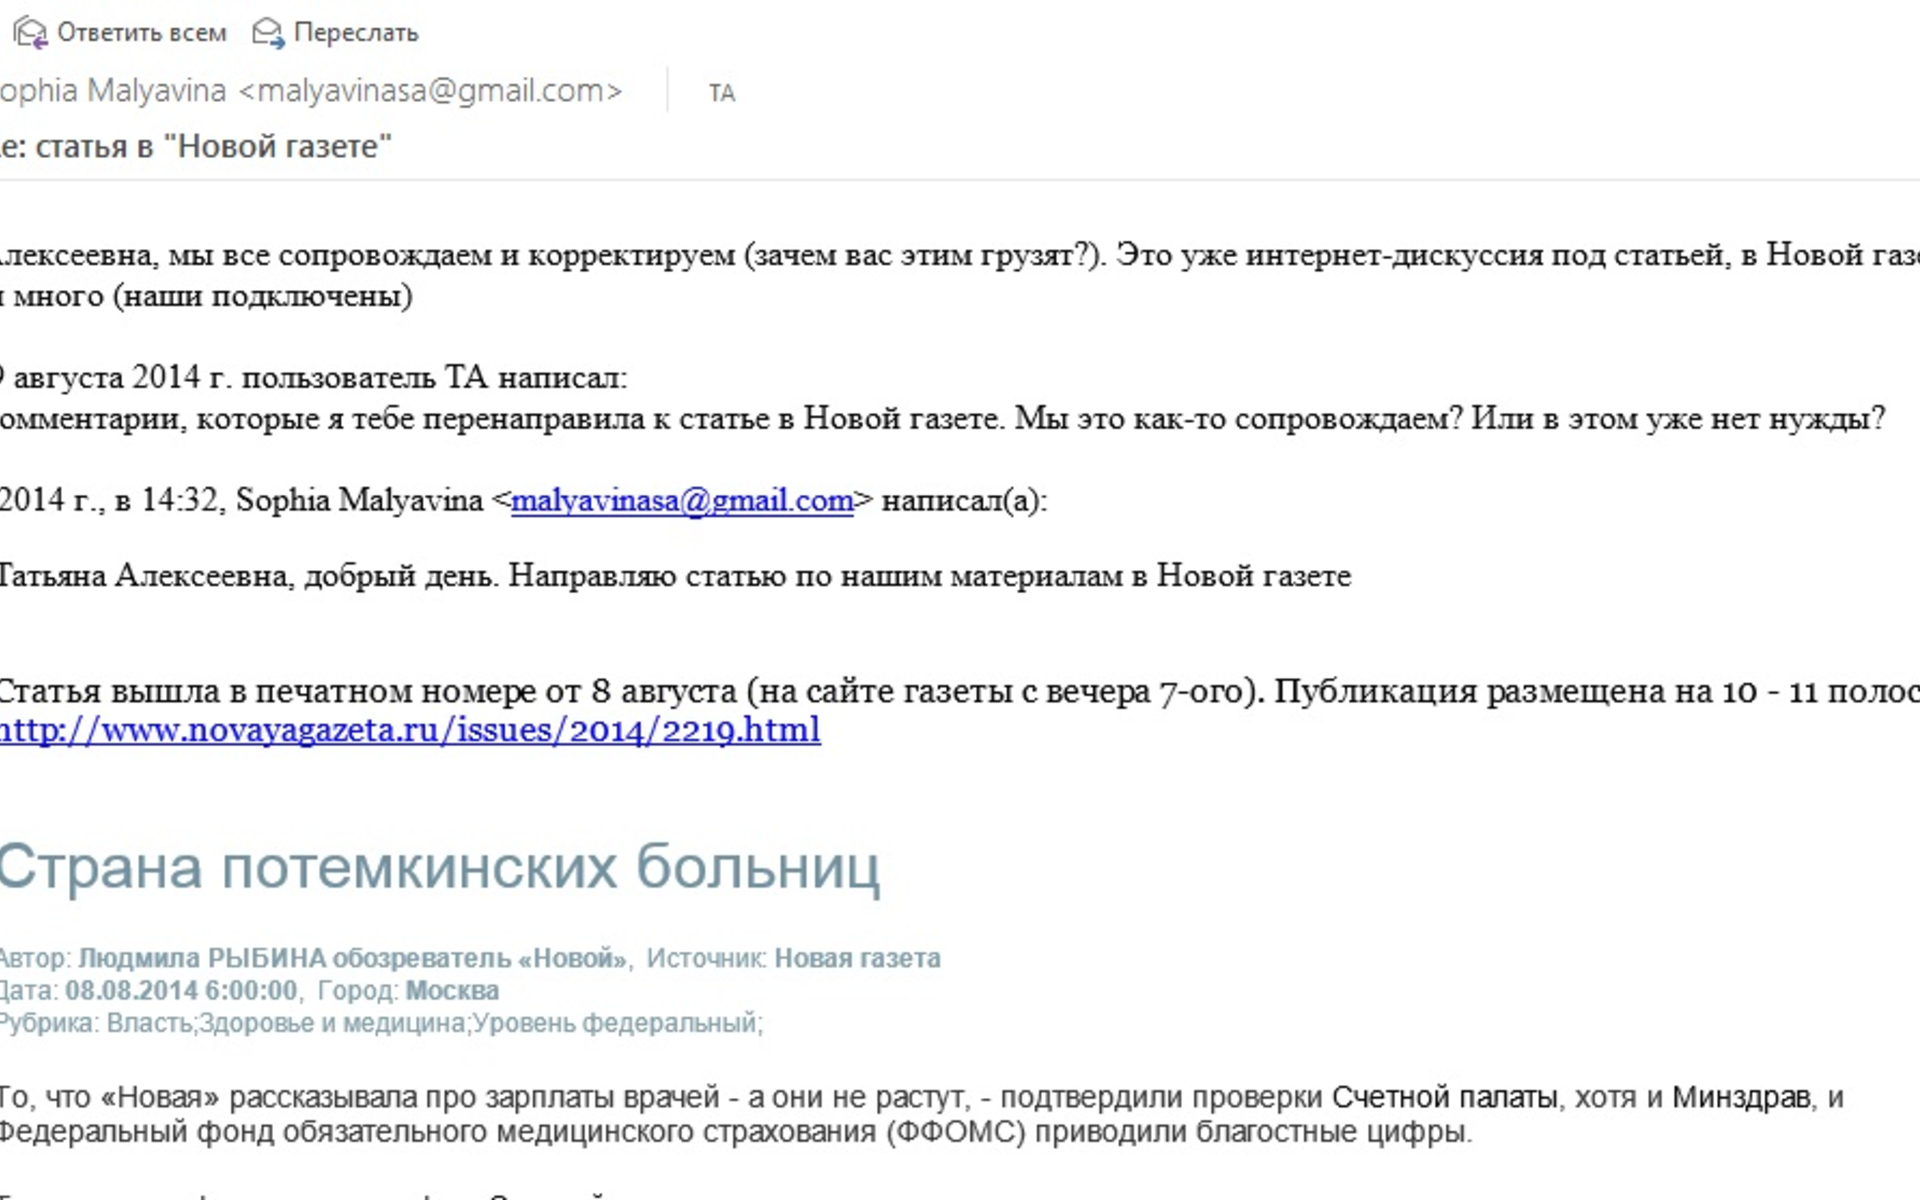Screen dimensions: 1920x1200
Task: Click the Forward envelope icon
Action: 267,33
